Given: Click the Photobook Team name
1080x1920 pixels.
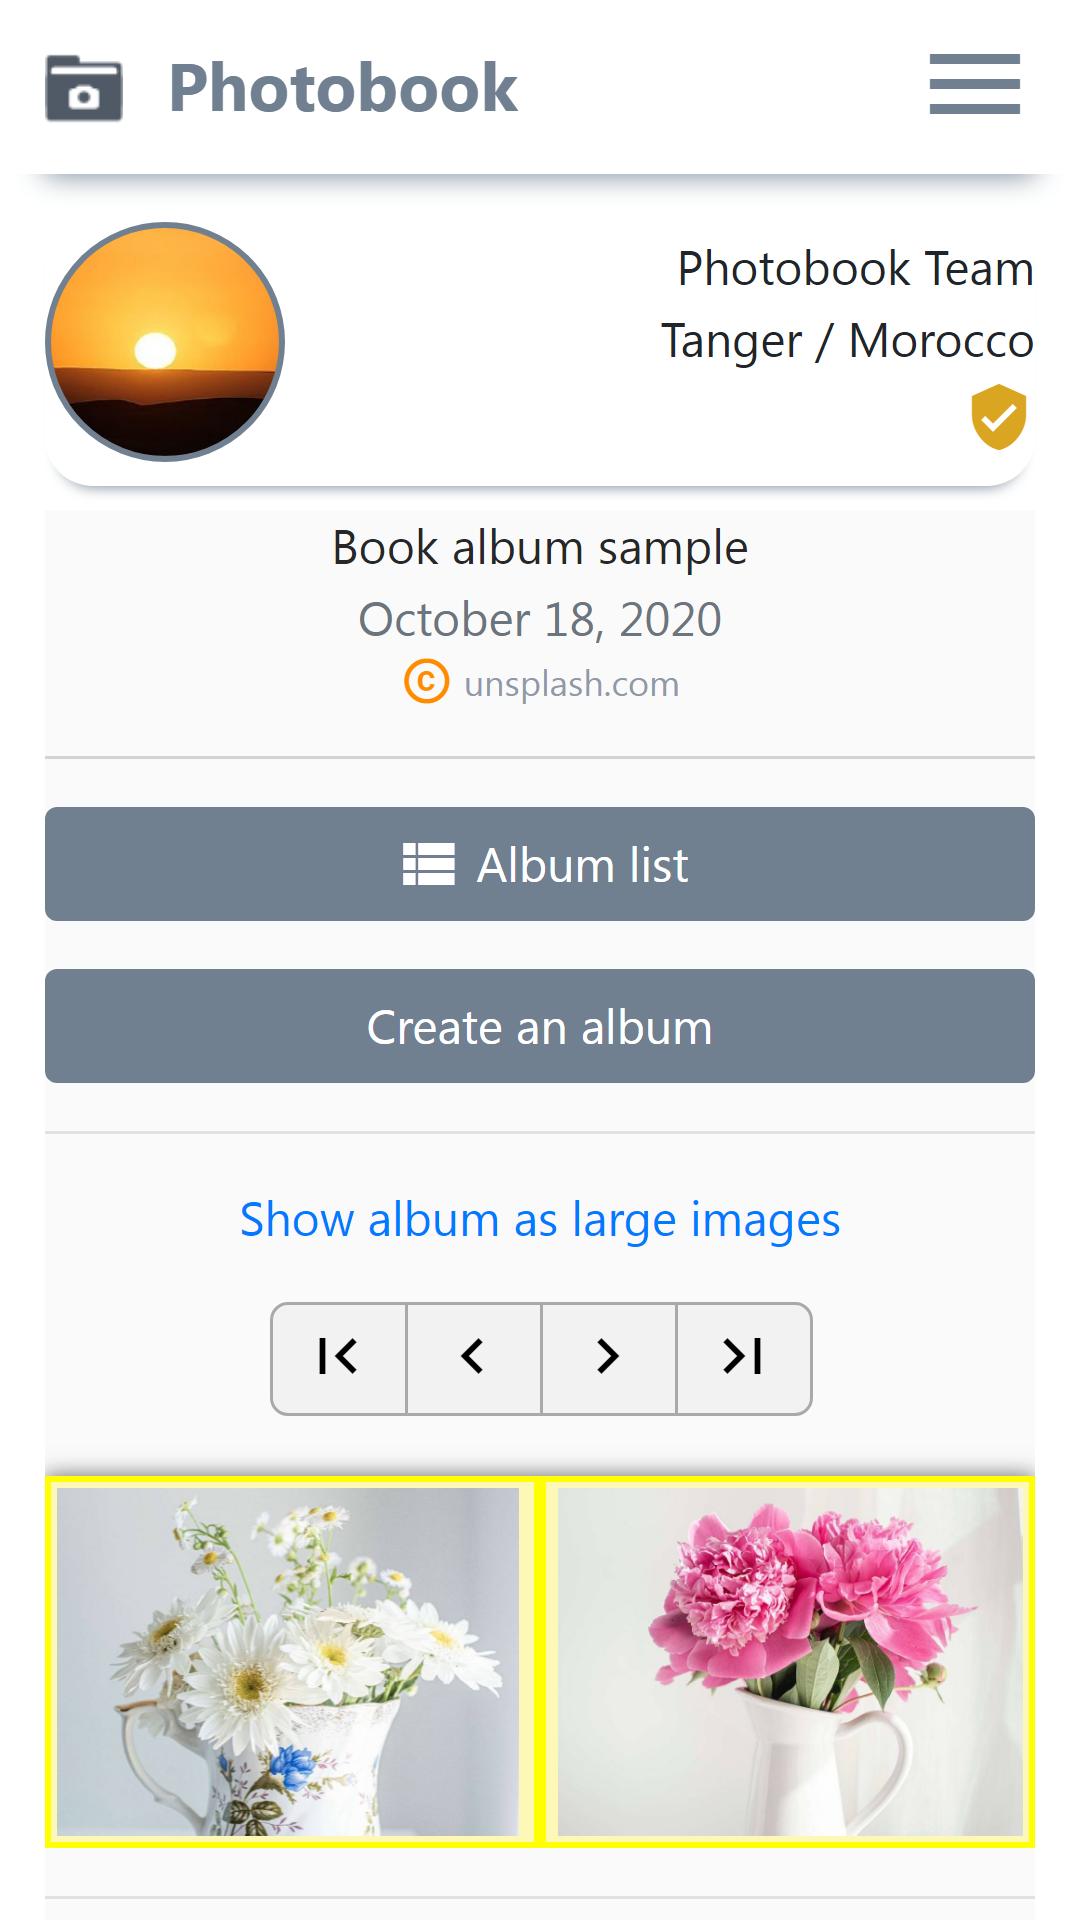Looking at the screenshot, I should tap(855, 269).
